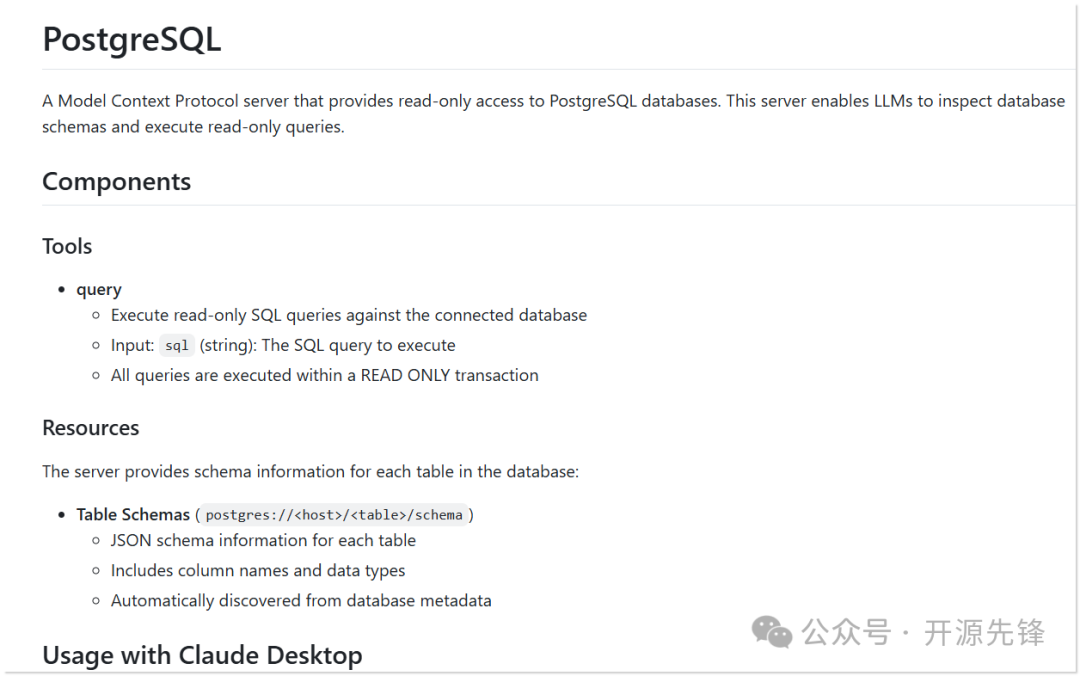Click the 'Input:' label before sql
Screen dimensions: 1080x676
tap(132, 345)
